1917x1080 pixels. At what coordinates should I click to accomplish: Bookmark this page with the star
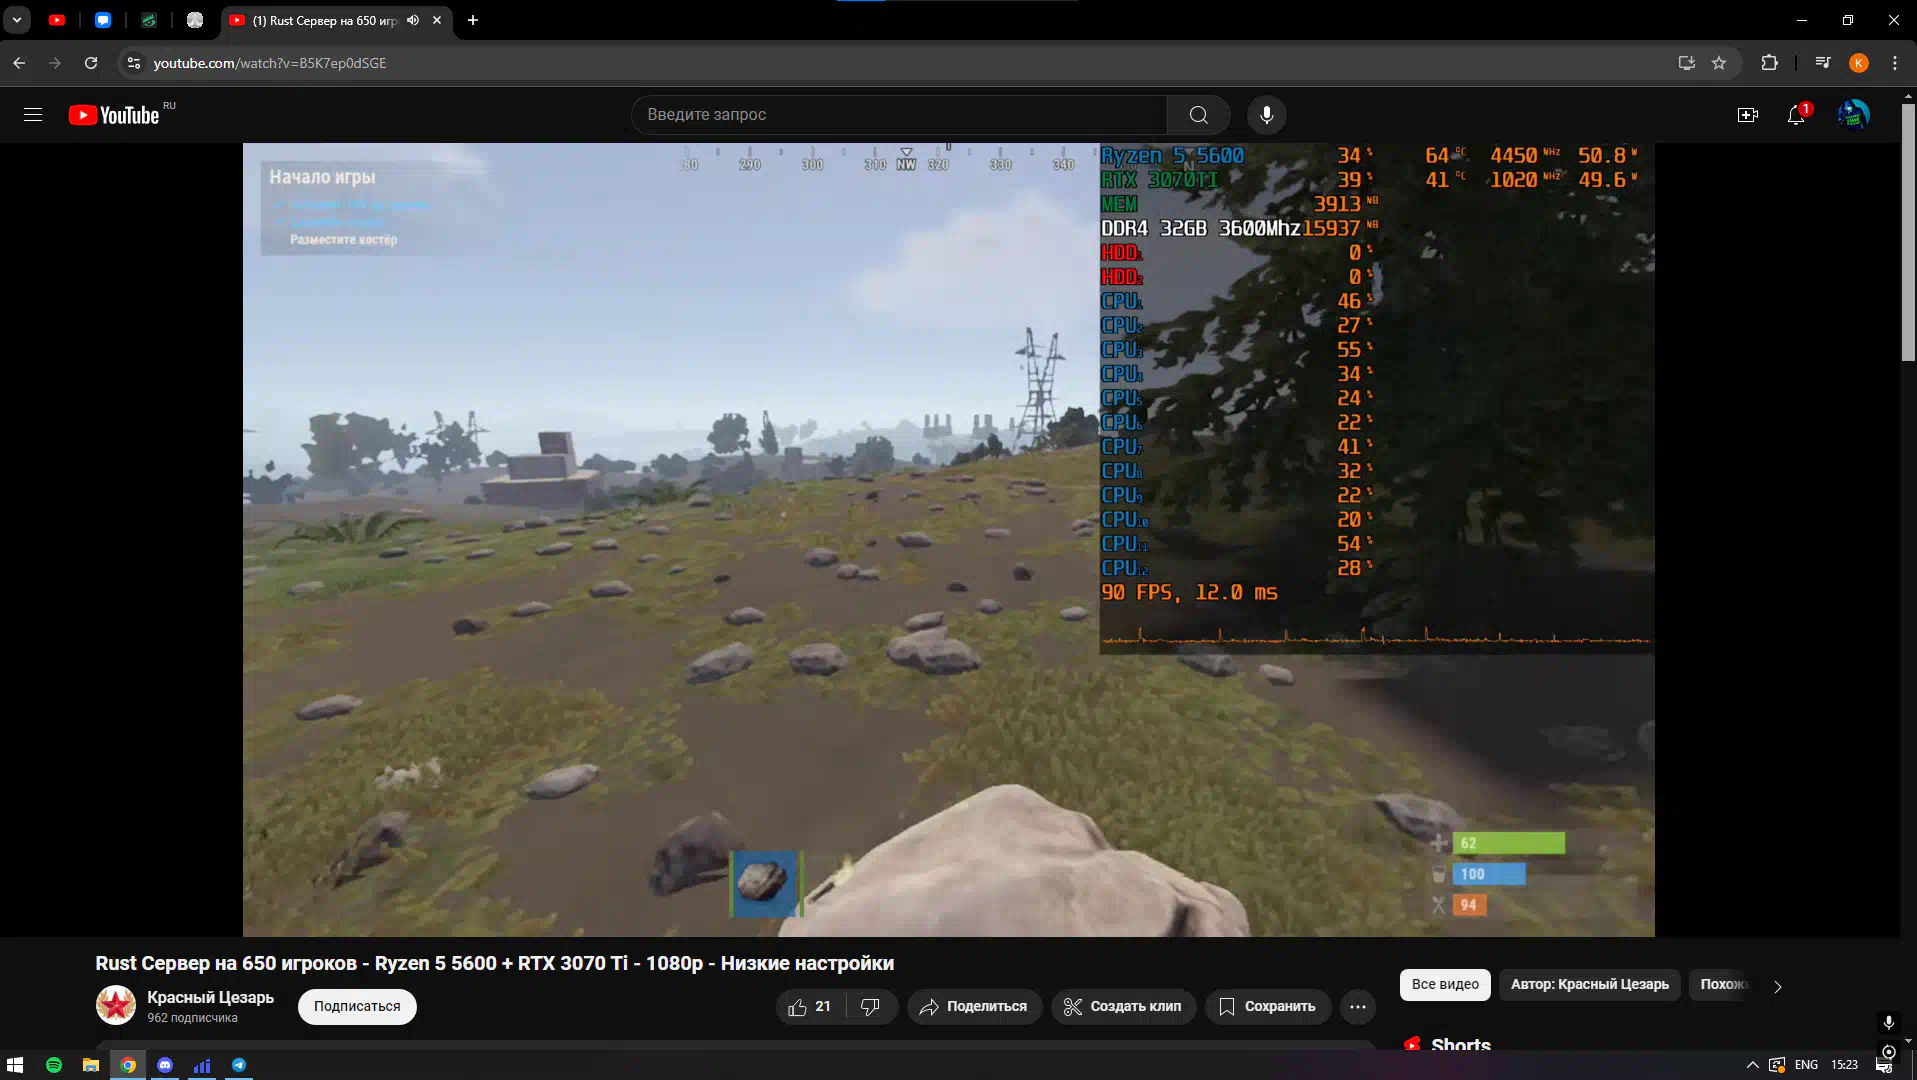[x=1719, y=63]
